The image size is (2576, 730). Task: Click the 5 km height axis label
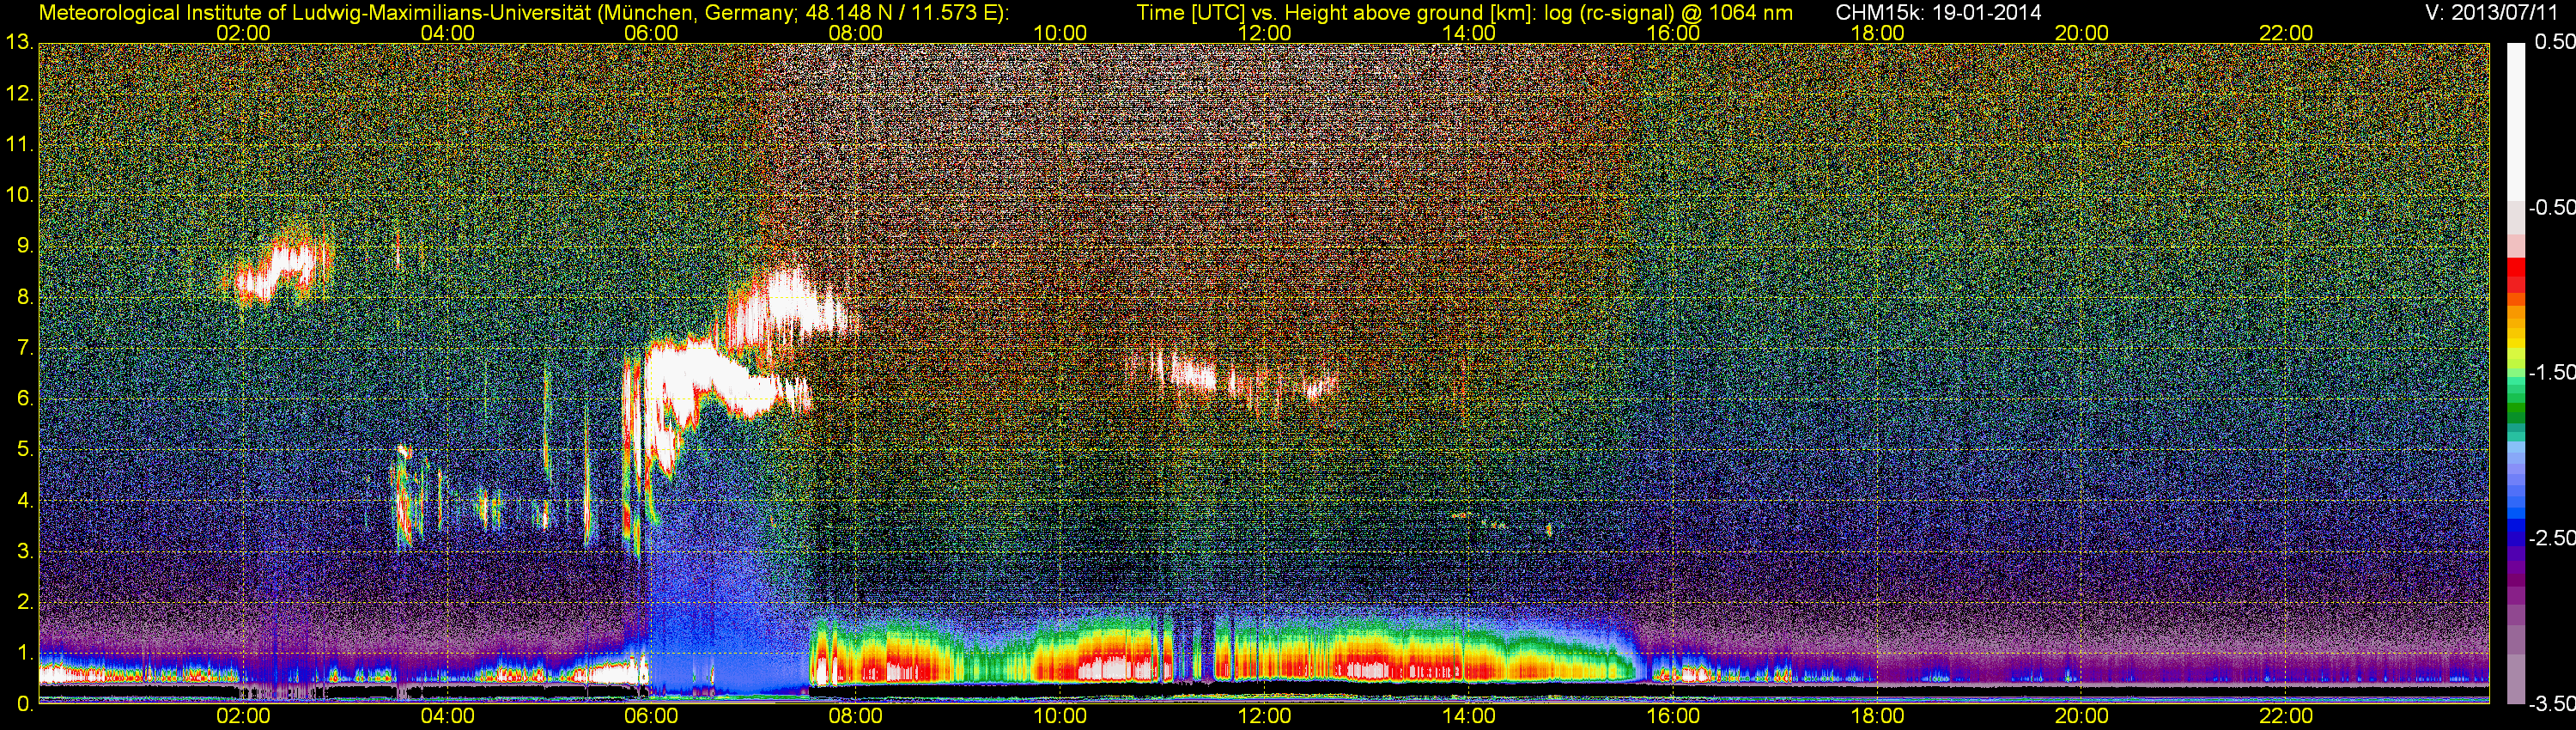point(25,449)
